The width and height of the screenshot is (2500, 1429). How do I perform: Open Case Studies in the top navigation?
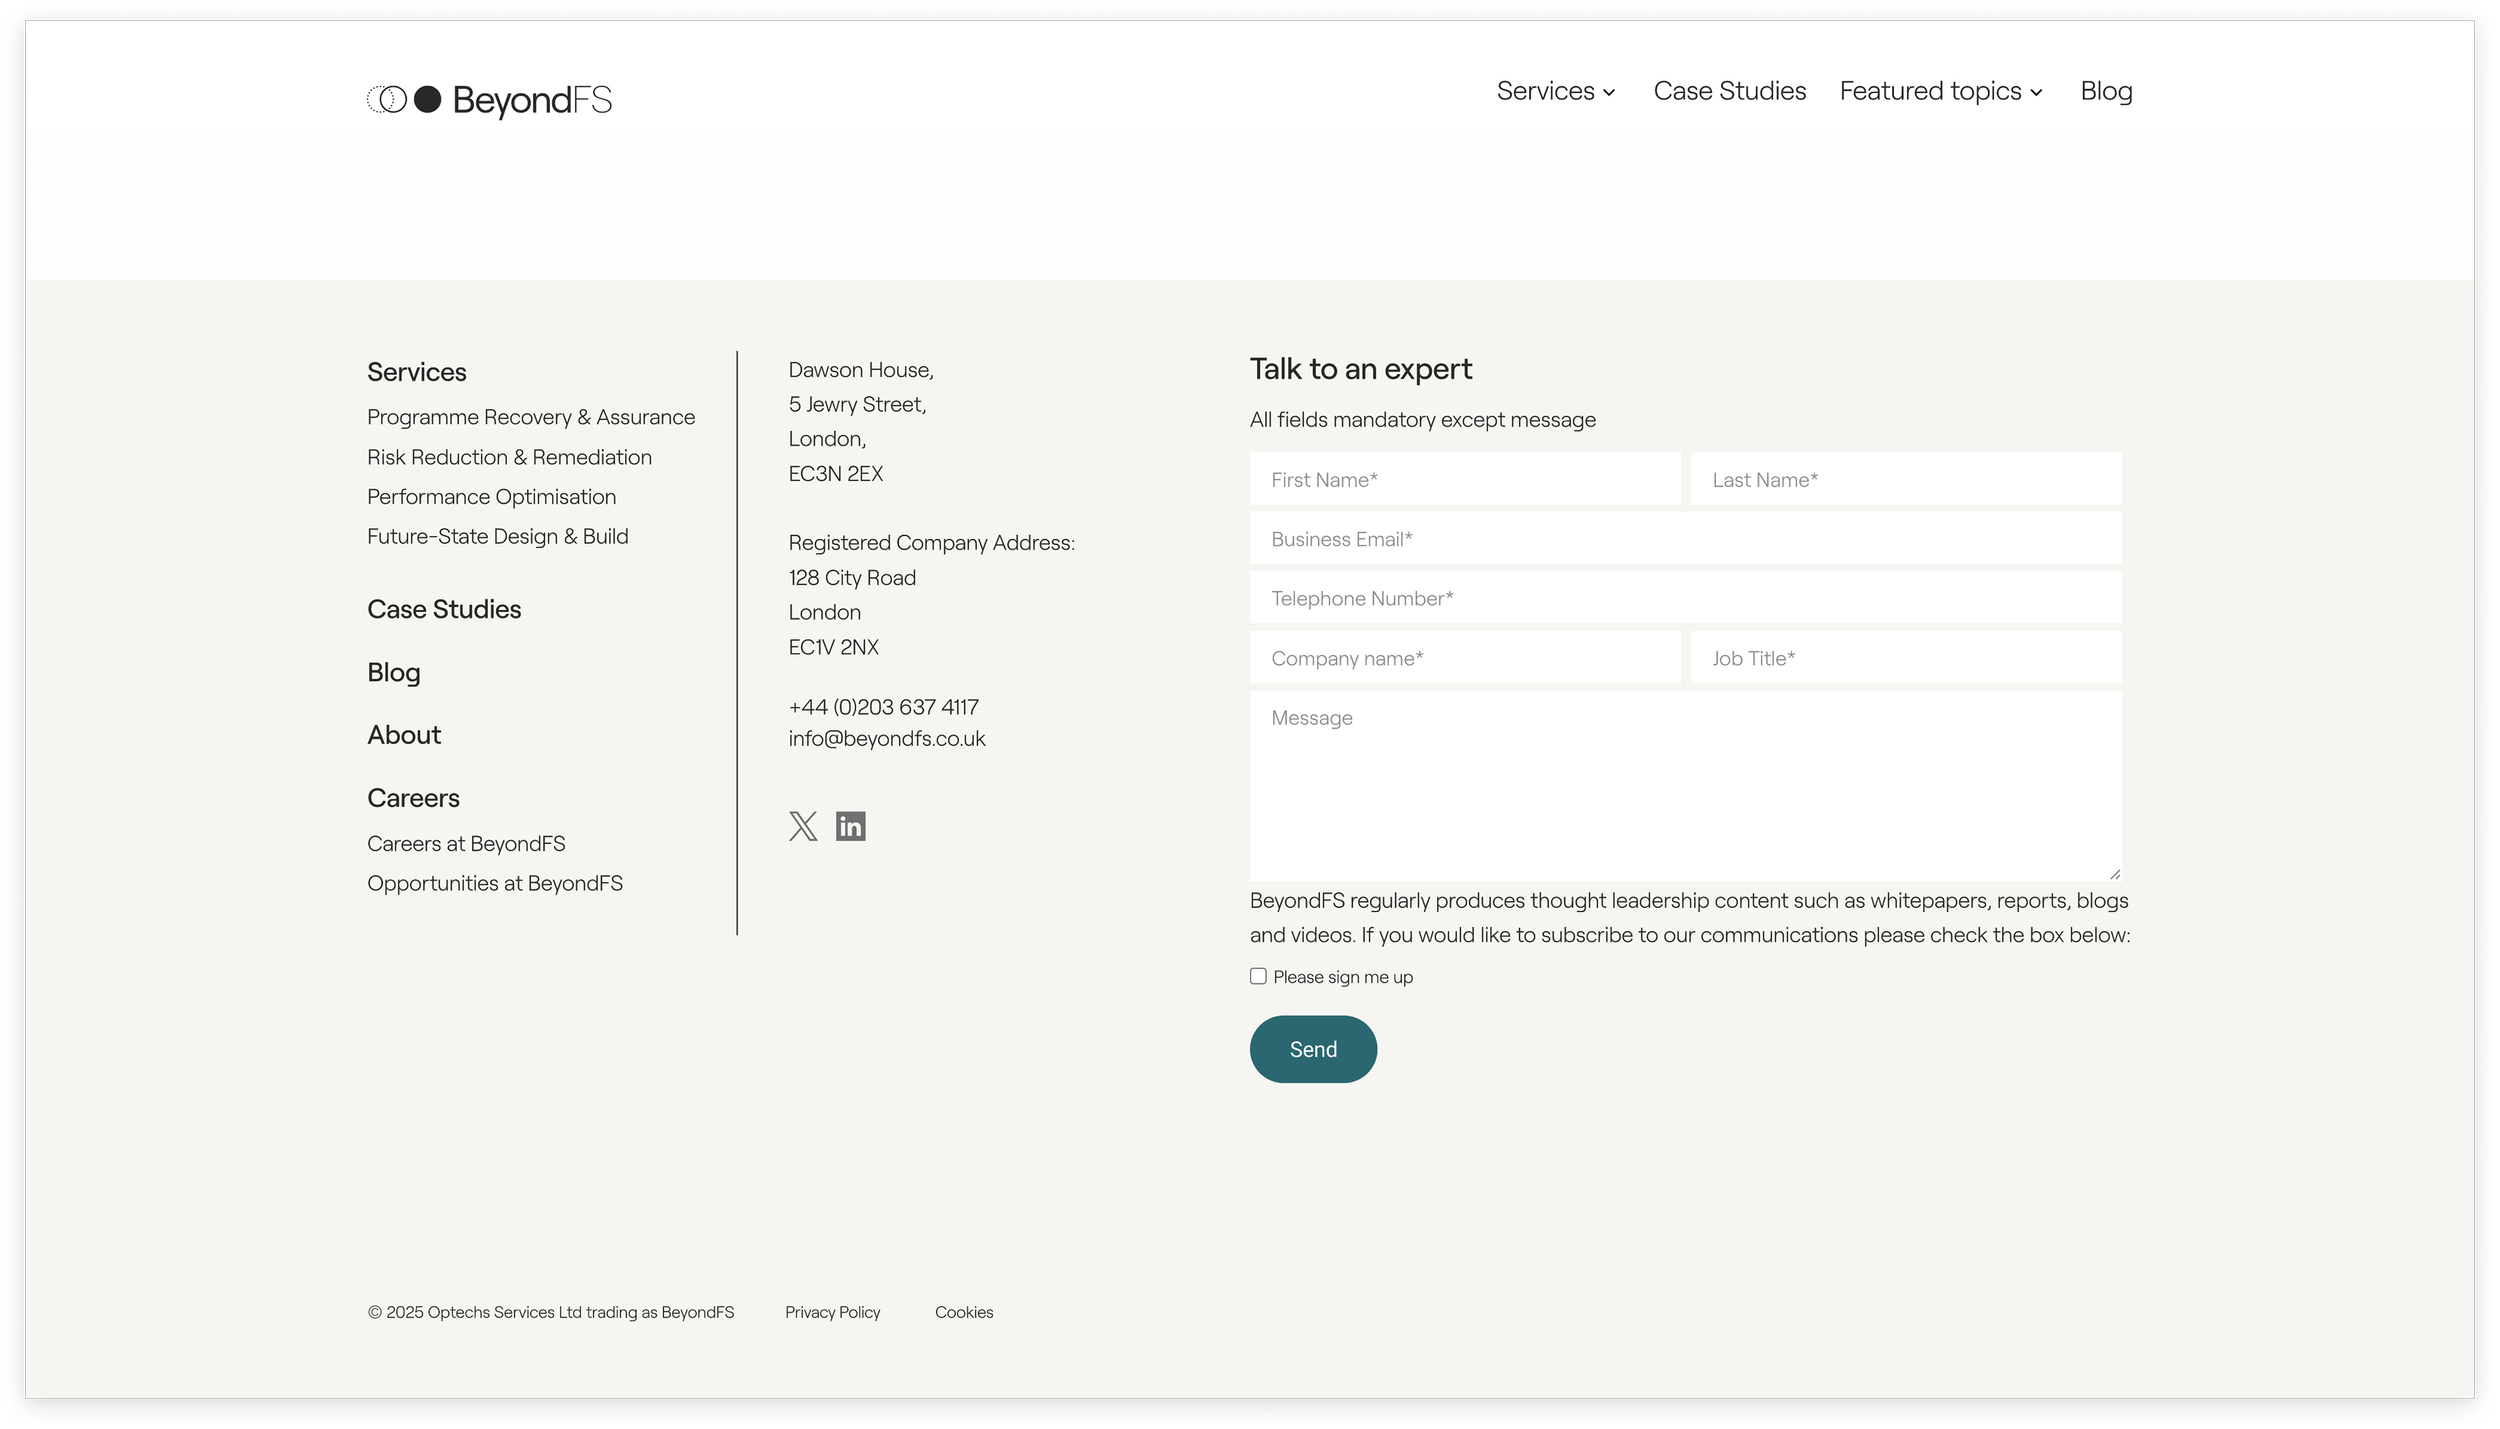1729,91
